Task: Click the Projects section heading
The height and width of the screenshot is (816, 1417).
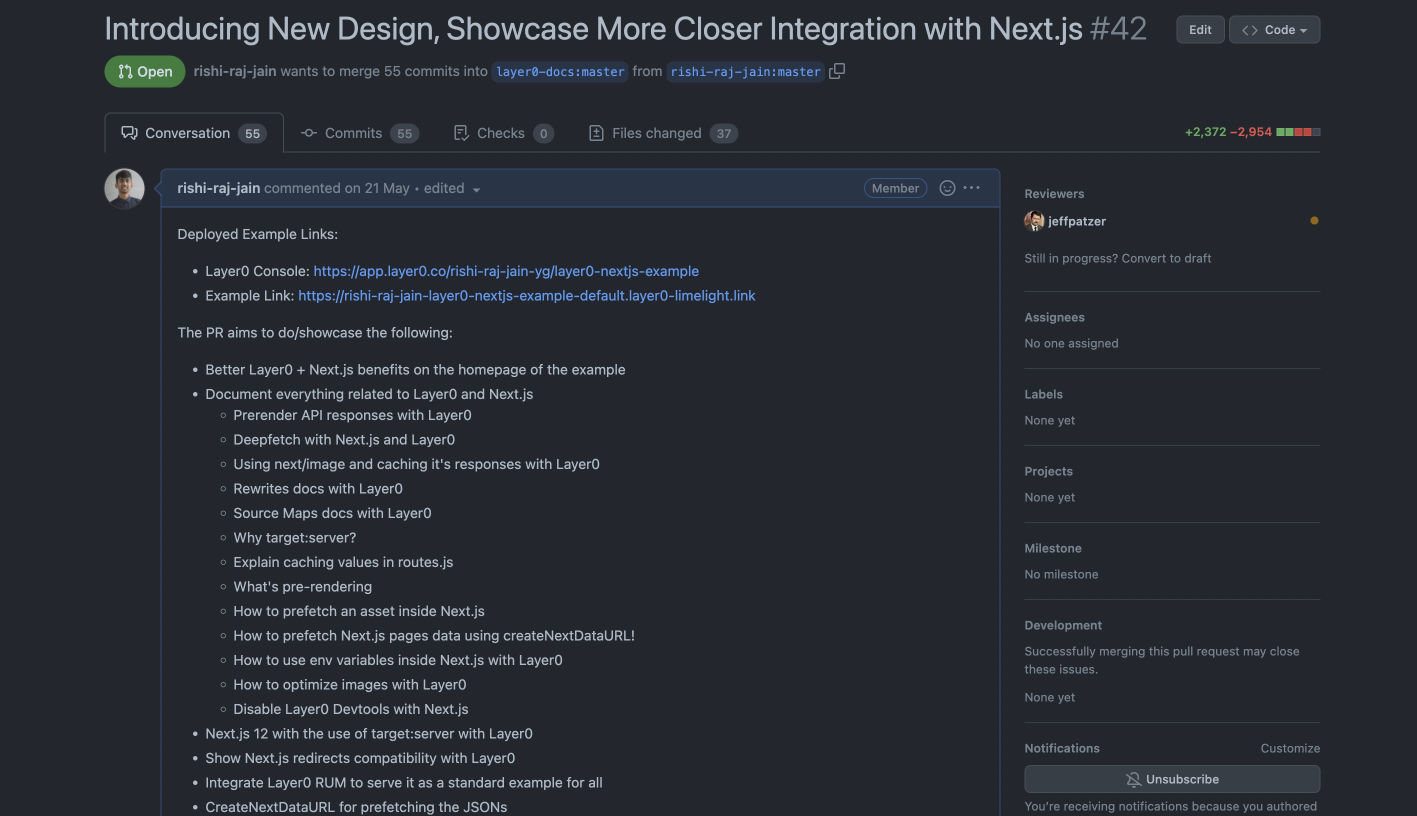Action: click(1048, 471)
